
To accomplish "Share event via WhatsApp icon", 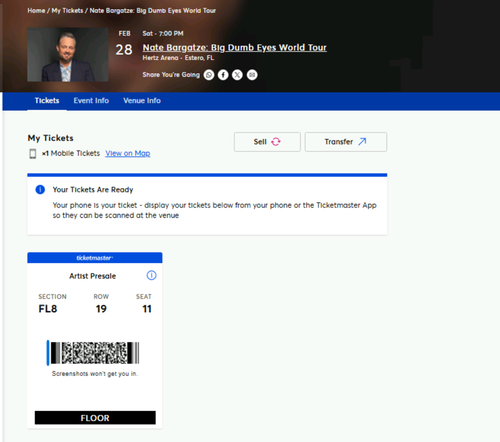I will pyautogui.click(x=209, y=75).
